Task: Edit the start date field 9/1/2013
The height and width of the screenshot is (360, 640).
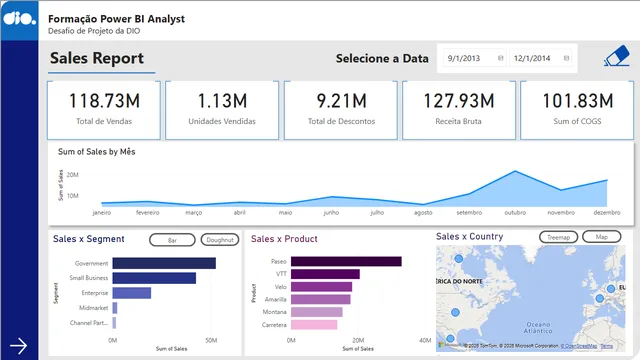Action: (x=475, y=58)
